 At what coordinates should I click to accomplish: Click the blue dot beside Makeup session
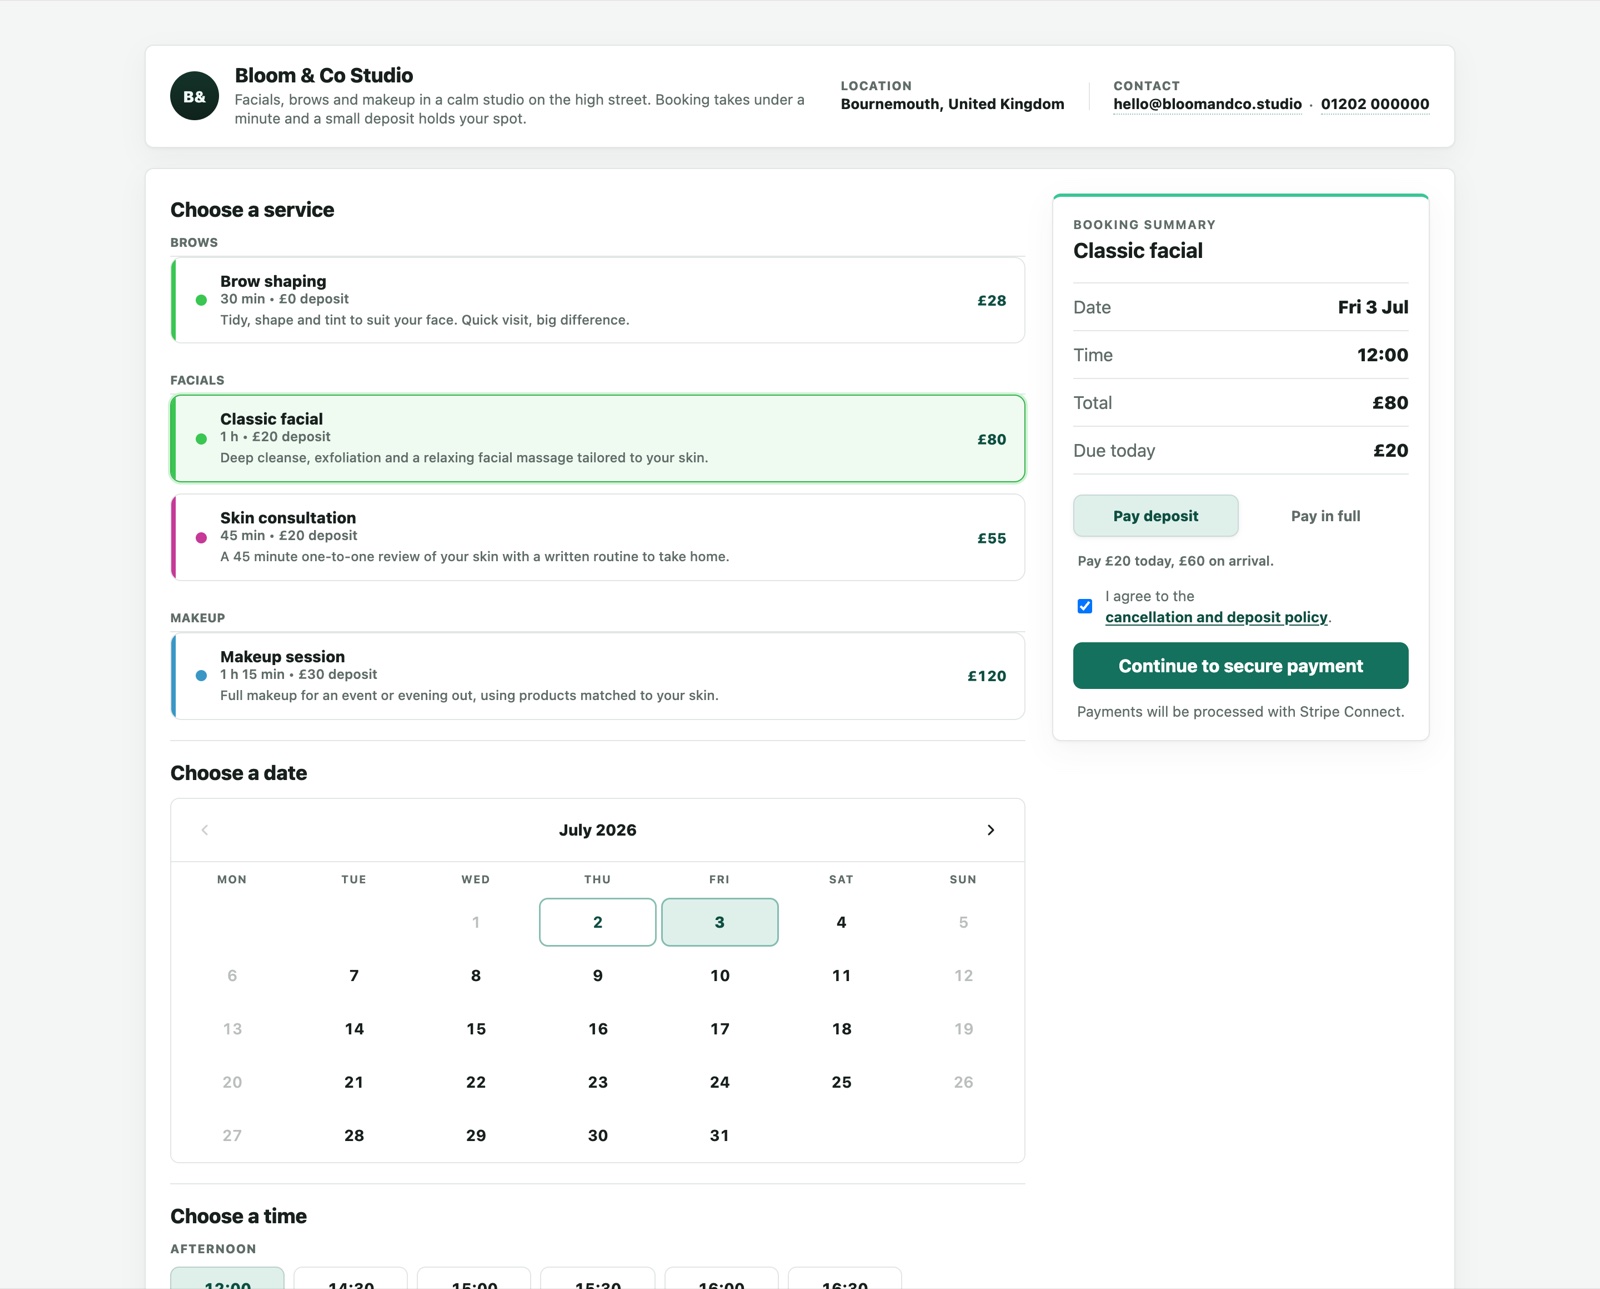201,676
